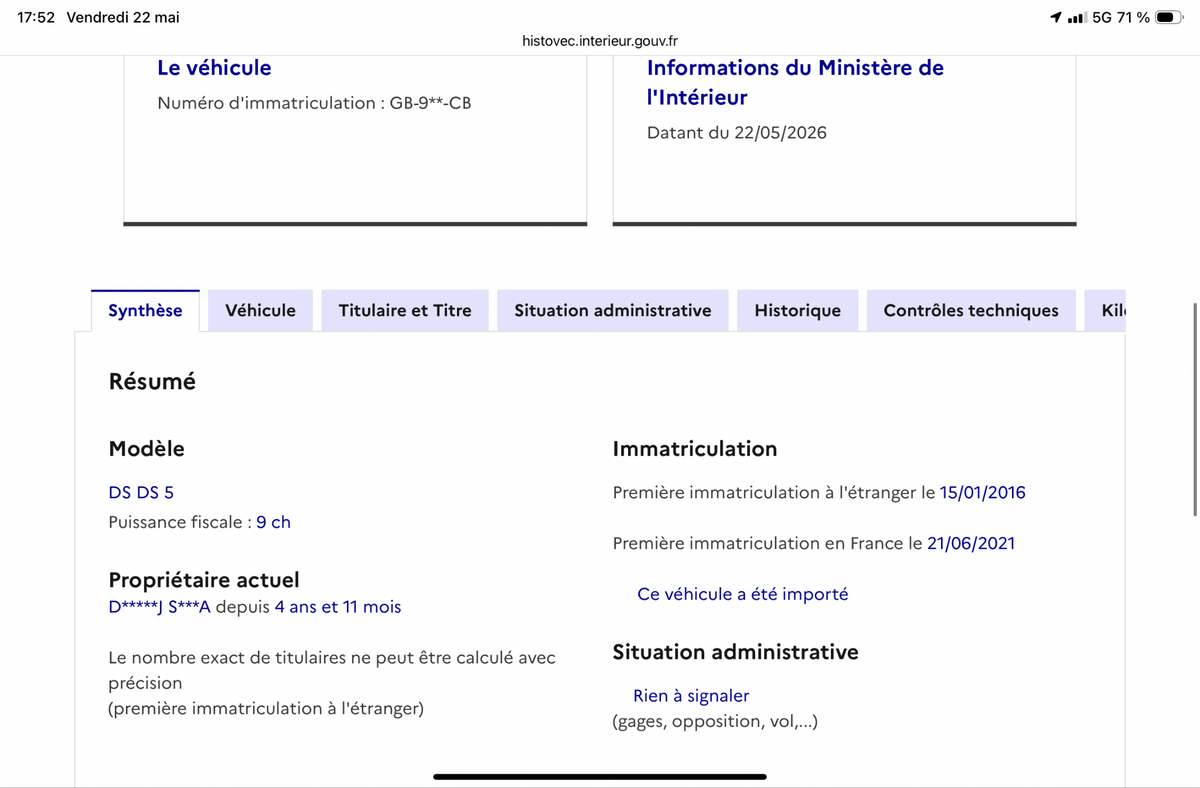Click Datant du 22/05/2026 text
This screenshot has height=788, width=1200.
click(x=737, y=133)
